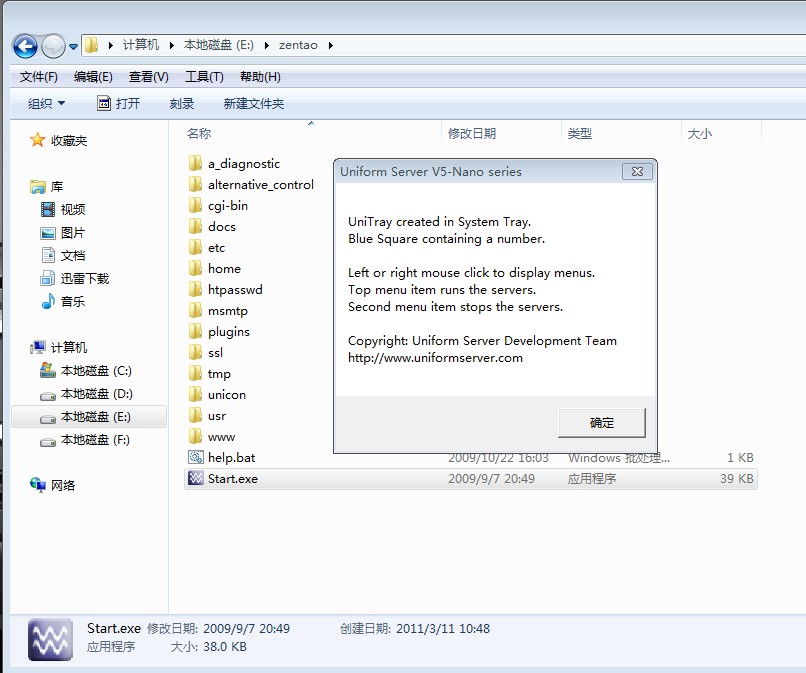
Task: Open the 帮助(H) menu
Action: pyautogui.click(x=260, y=77)
